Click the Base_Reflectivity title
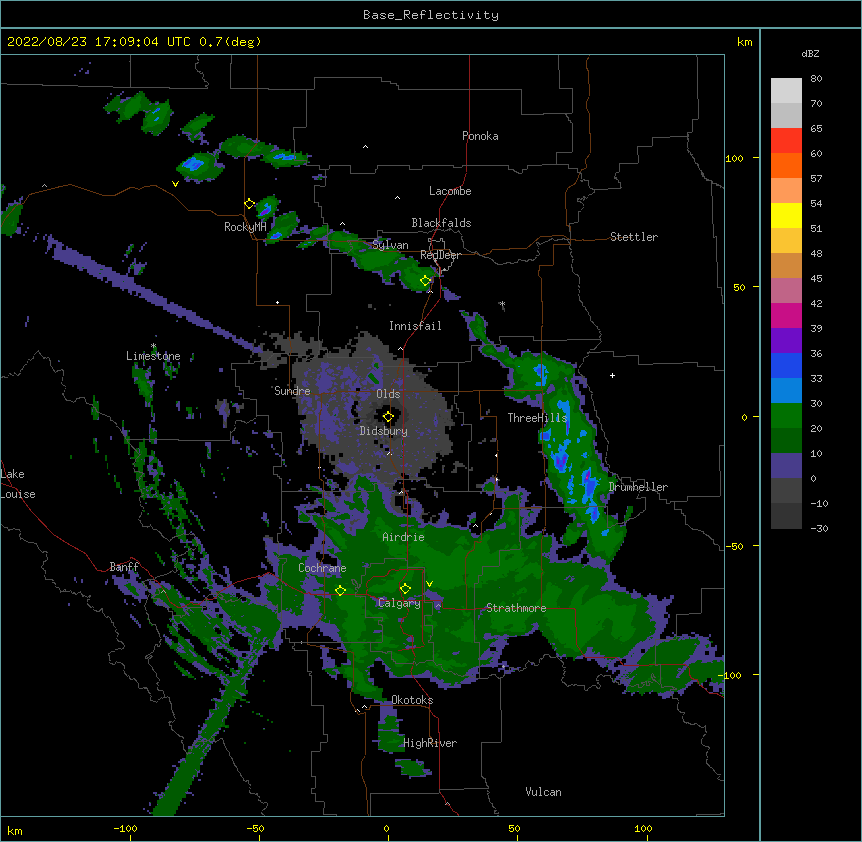 tap(431, 15)
